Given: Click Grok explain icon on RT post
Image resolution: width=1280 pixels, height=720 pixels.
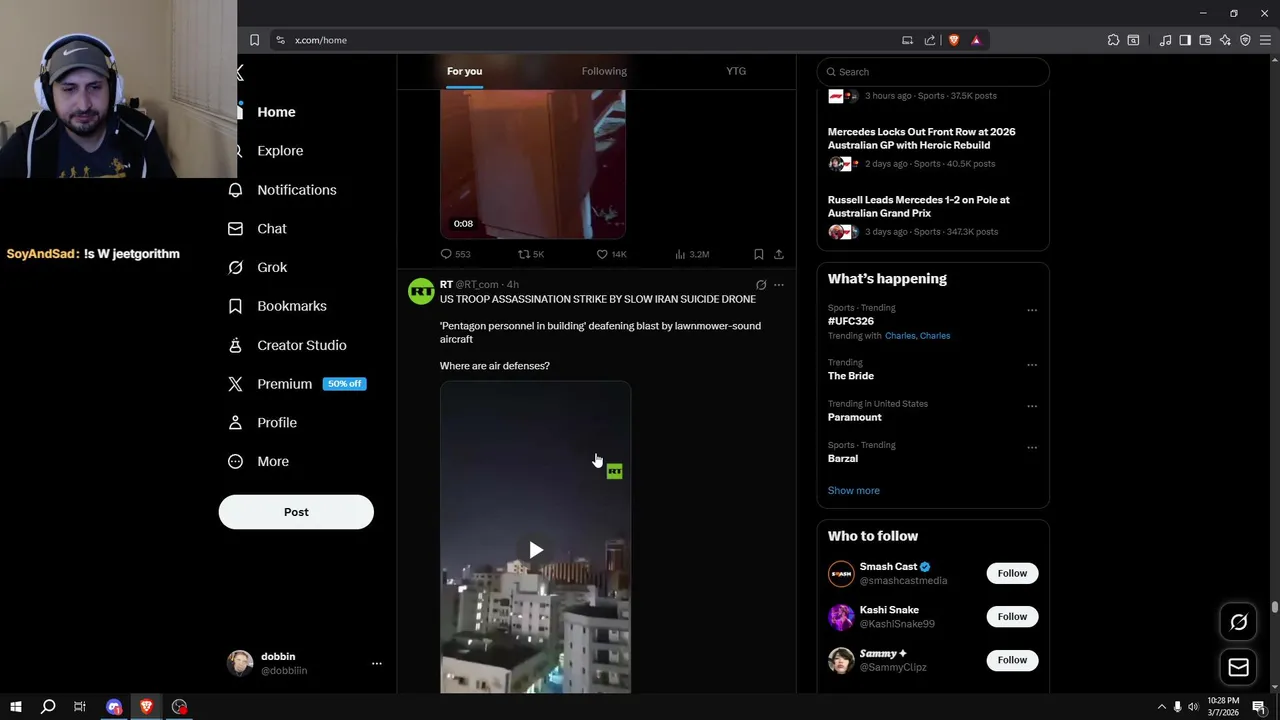Looking at the screenshot, I should click(761, 285).
